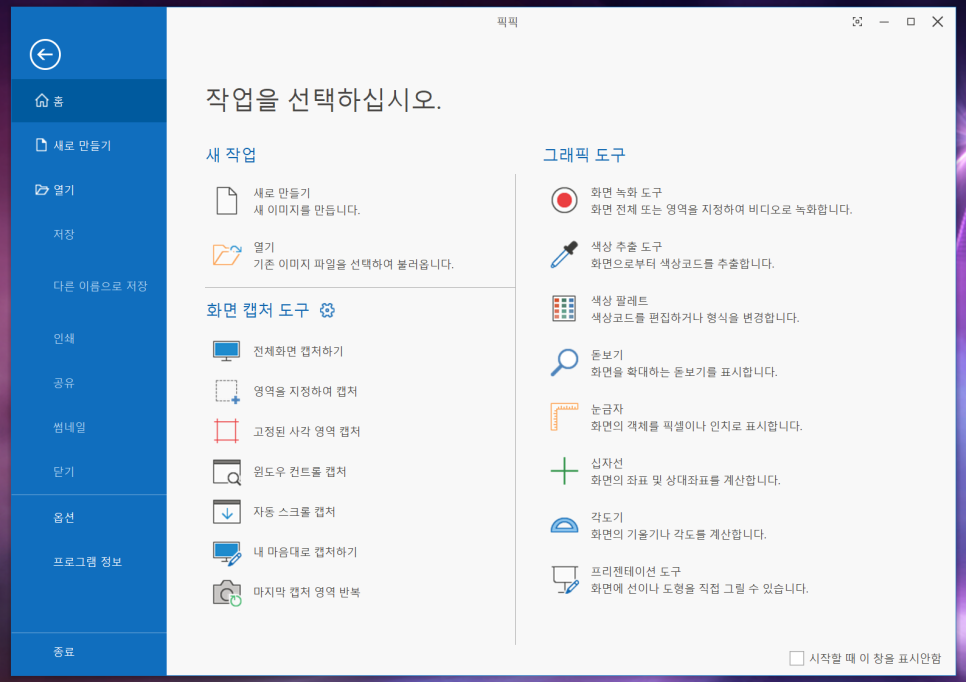Viewport: 966px width, 682px height.
Task: Click the window magnifier icon for 윈도우 컨트롤 캡처
Action: click(x=227, y=472)
